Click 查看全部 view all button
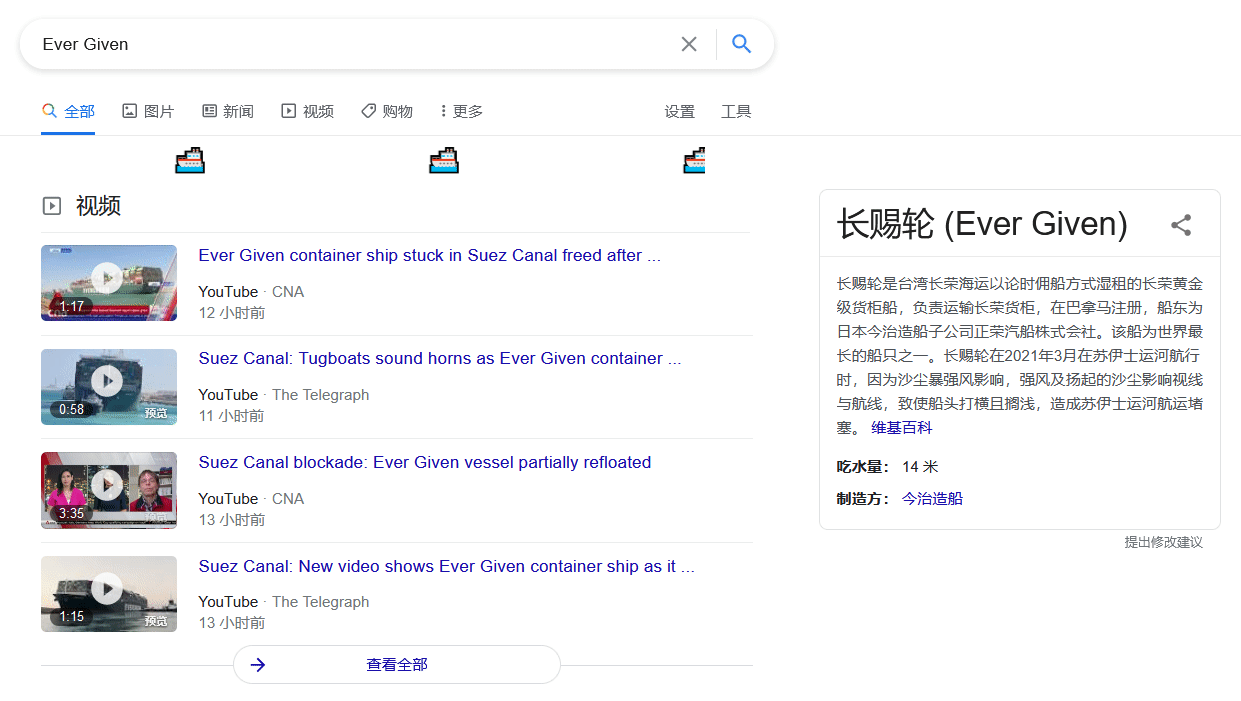Screen dimensions: 1241x701 point(397,665)
